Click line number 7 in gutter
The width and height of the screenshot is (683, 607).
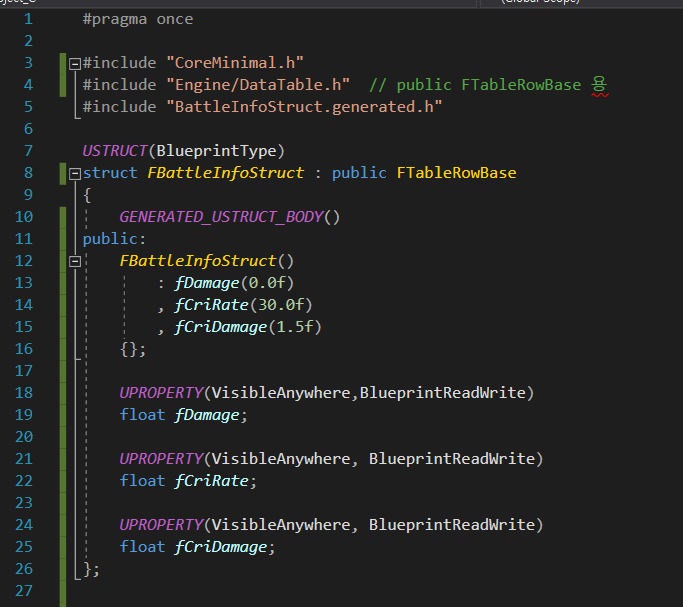point(28,151)
